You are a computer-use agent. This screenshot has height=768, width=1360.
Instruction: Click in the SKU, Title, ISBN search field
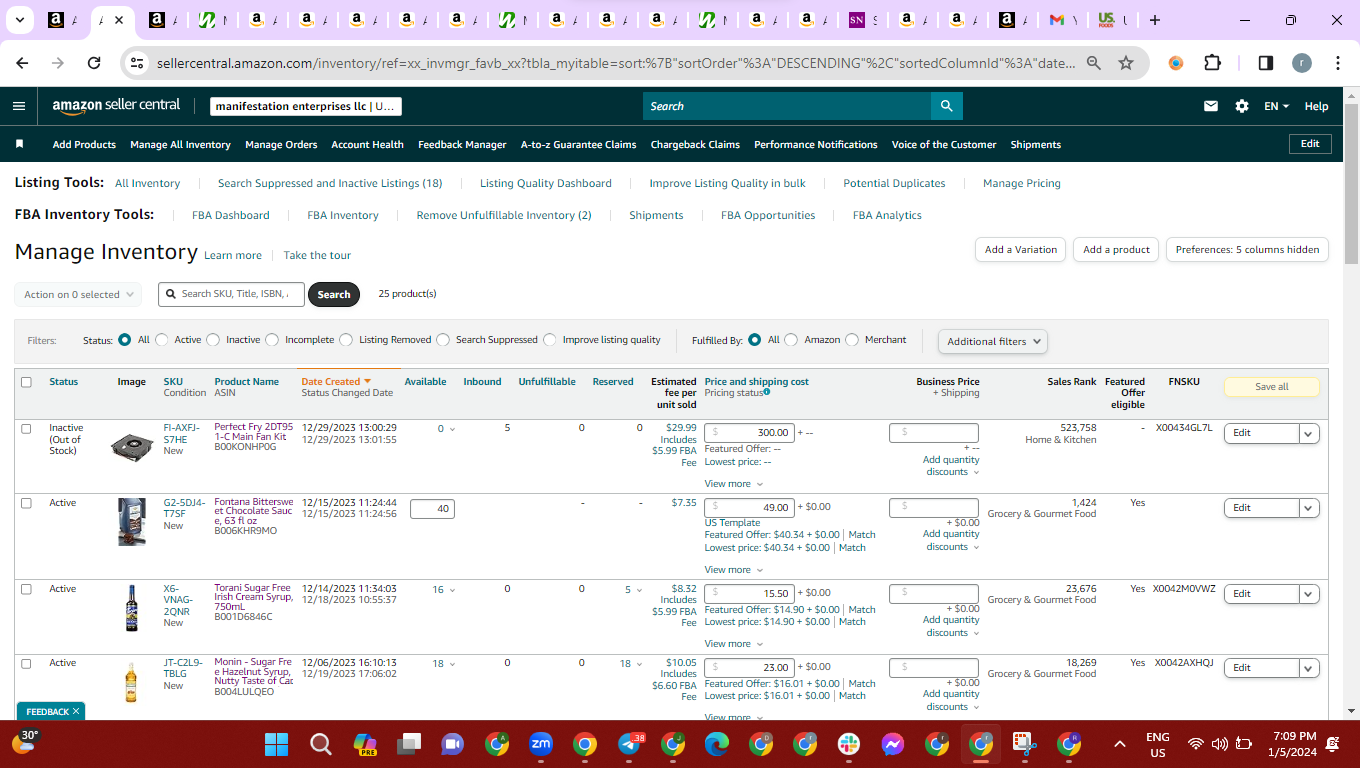pyautogui.click(x=231, y=294)
